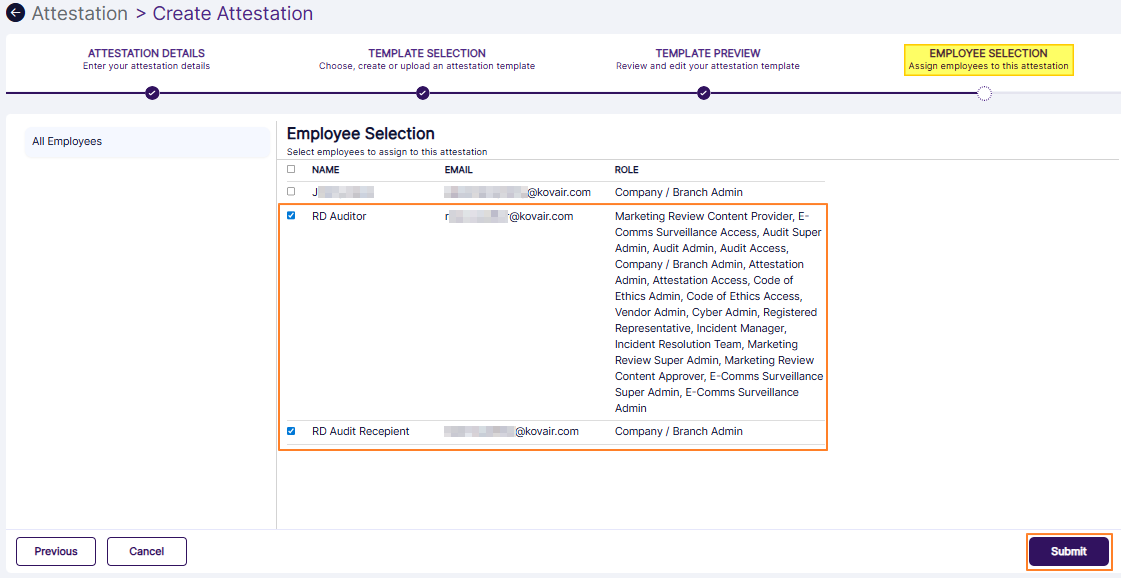Click the Template Selection completed checkmark
The height and width of the screenshot is (578, 1121).
422,93
